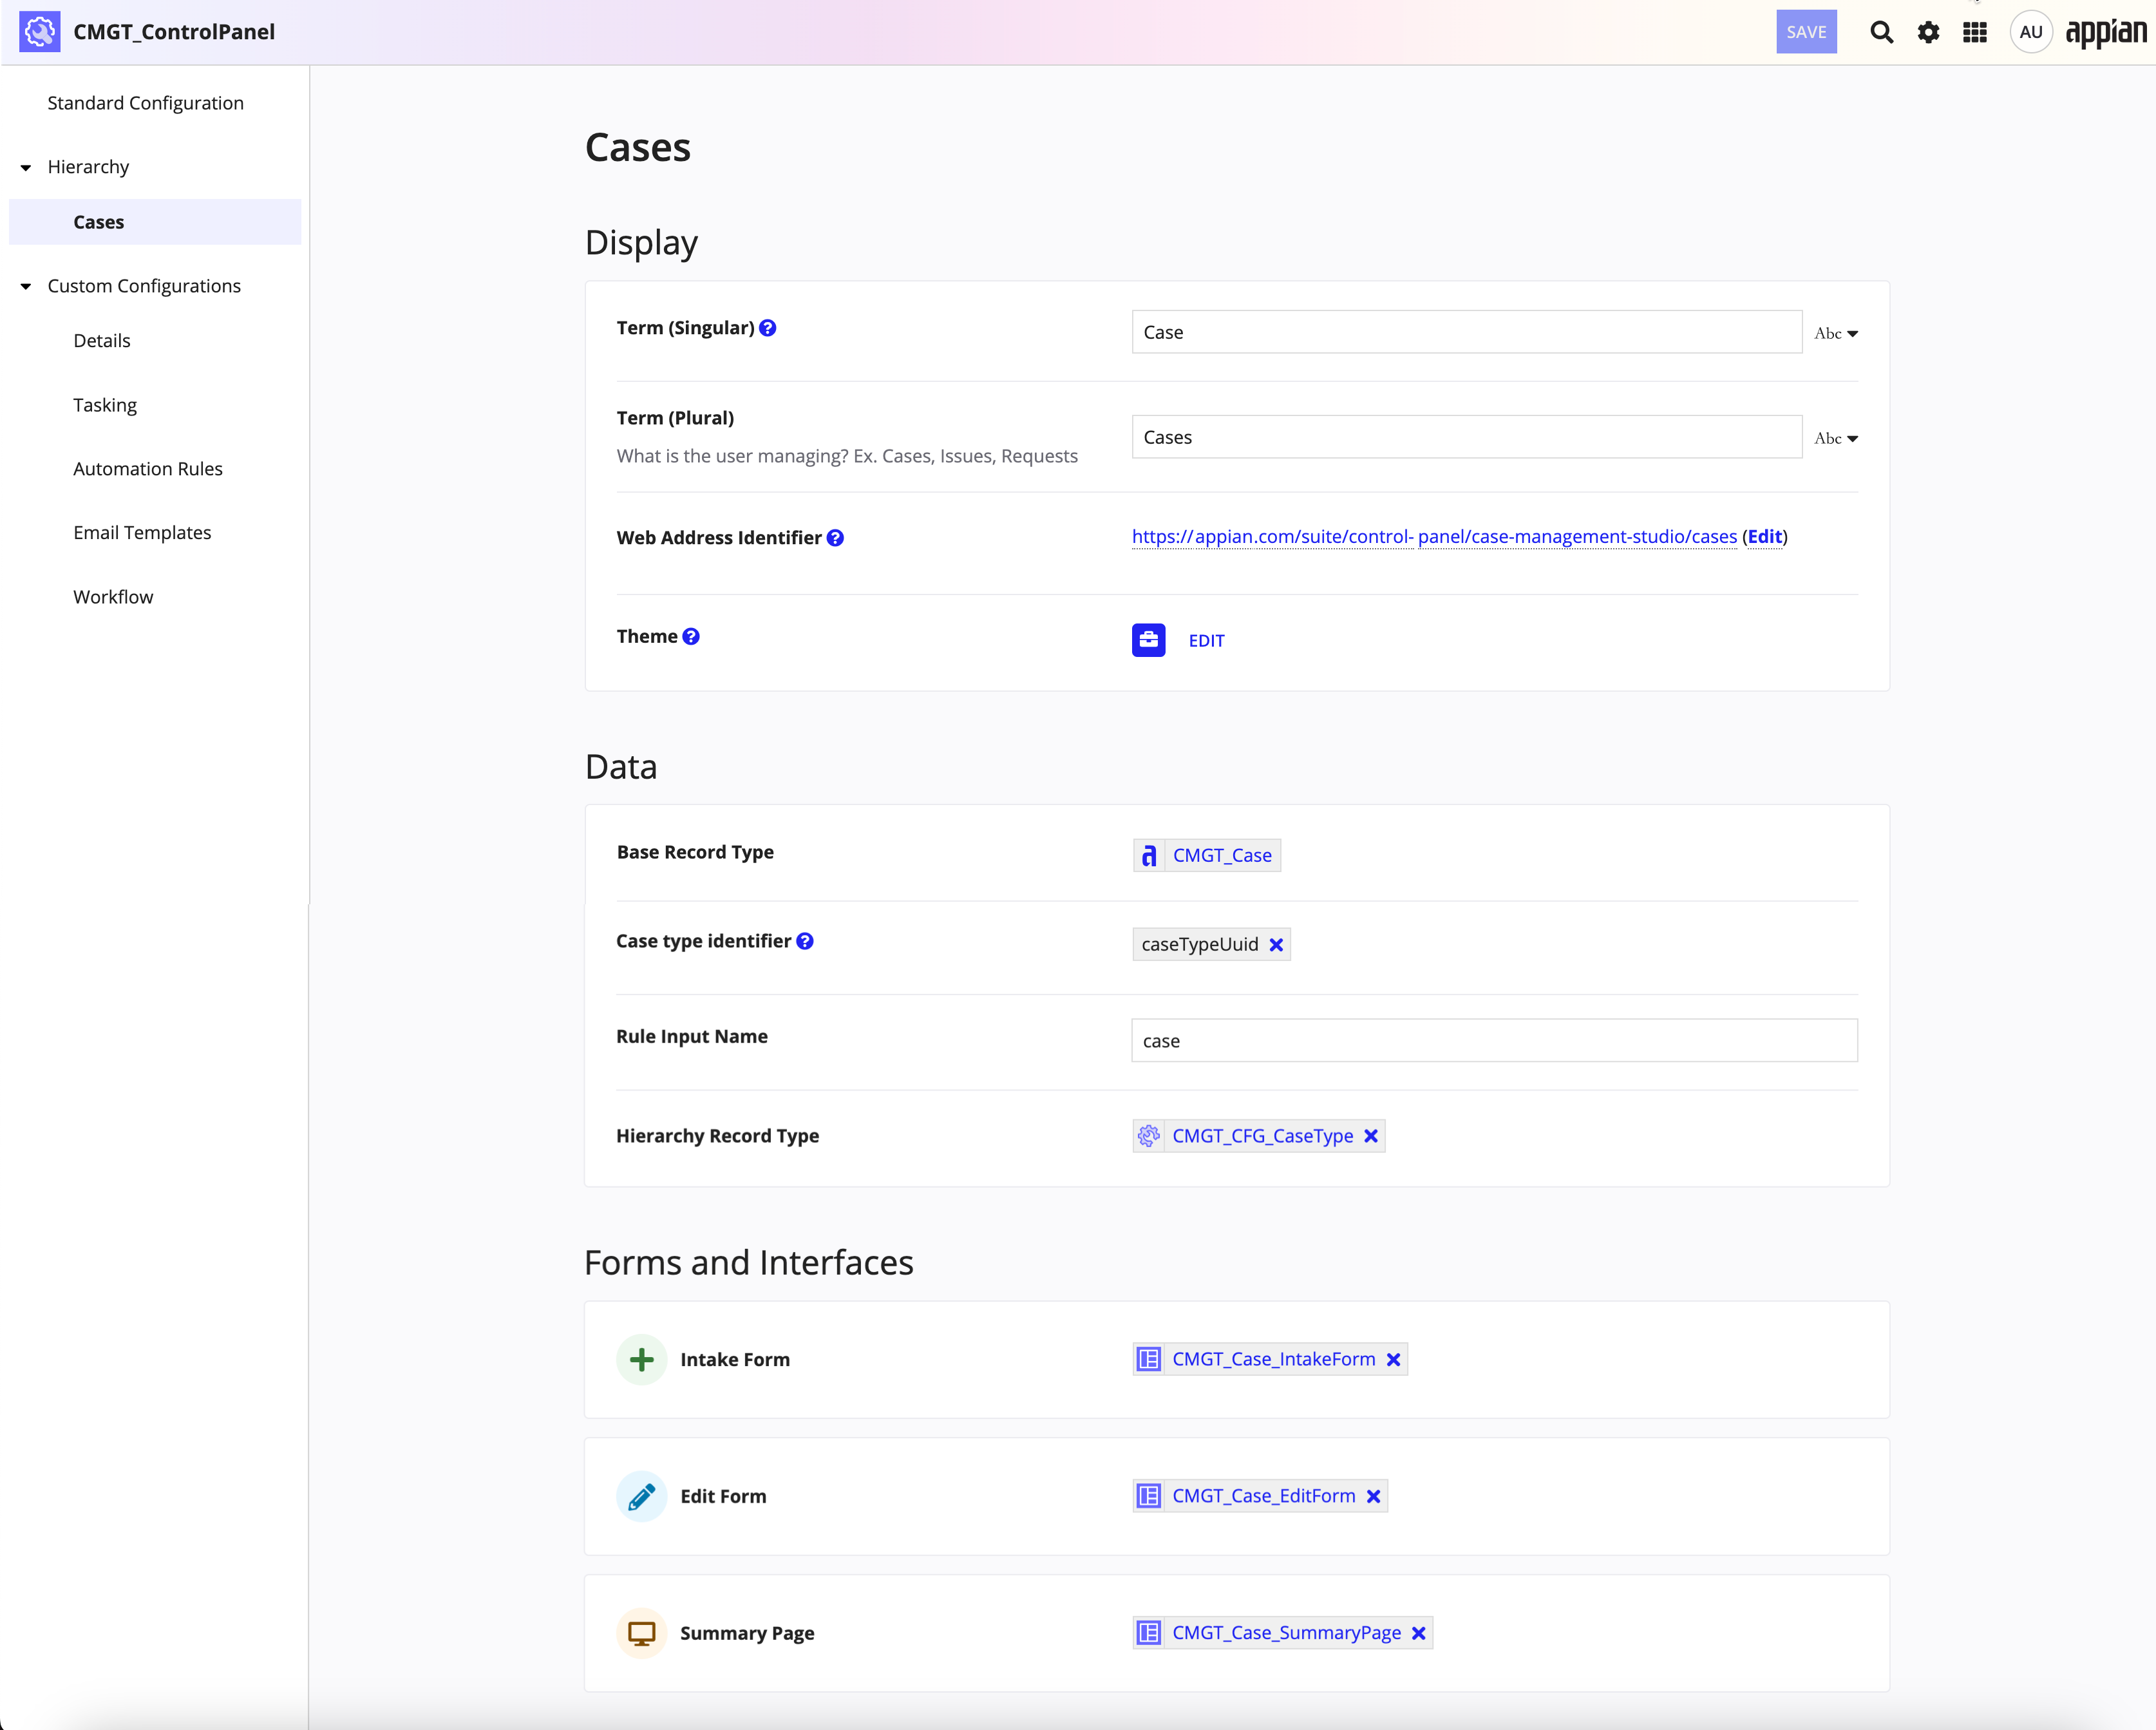Open the CMGT_Case_SummaryPage link

coord(1286,1634)
